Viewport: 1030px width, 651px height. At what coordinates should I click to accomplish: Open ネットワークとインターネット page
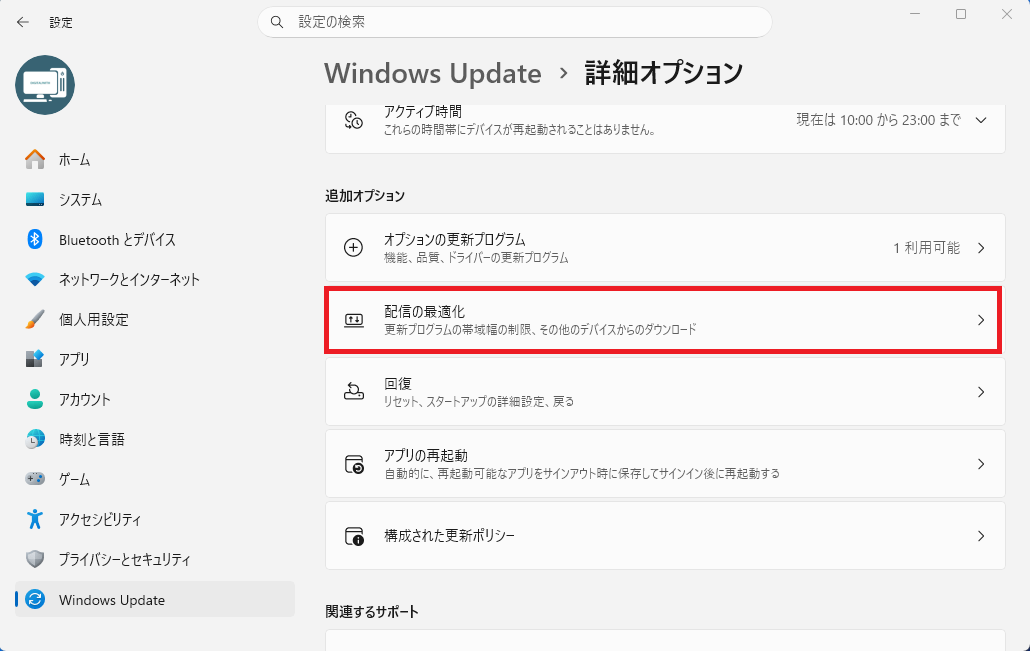(x=155, y=279)
